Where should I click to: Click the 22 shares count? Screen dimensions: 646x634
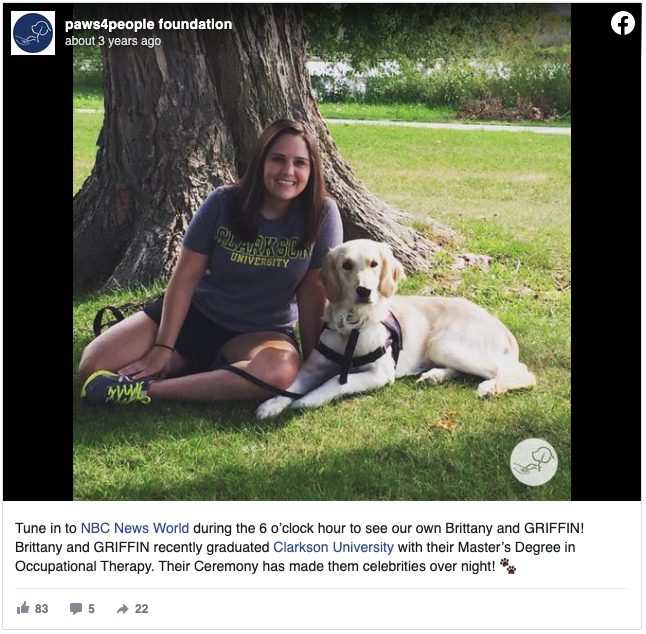[x=142, y=611]
